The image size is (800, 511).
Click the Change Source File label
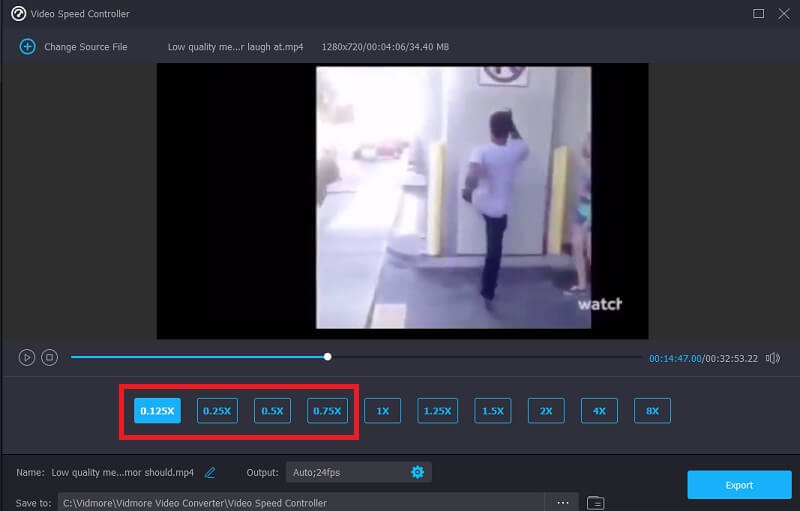tap(85, 47)
